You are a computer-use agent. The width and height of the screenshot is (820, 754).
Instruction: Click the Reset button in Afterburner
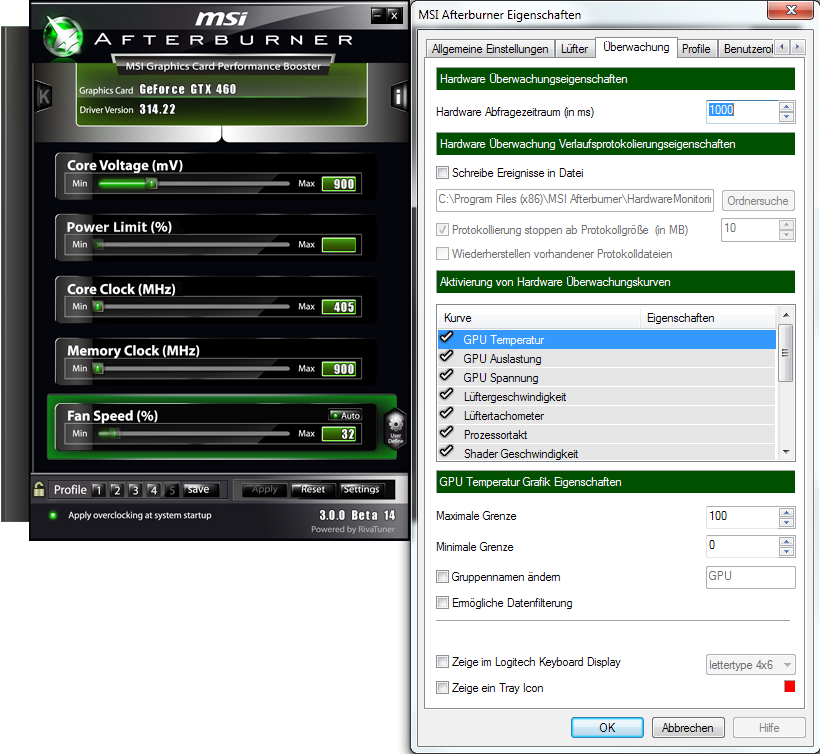click(313, 489)
